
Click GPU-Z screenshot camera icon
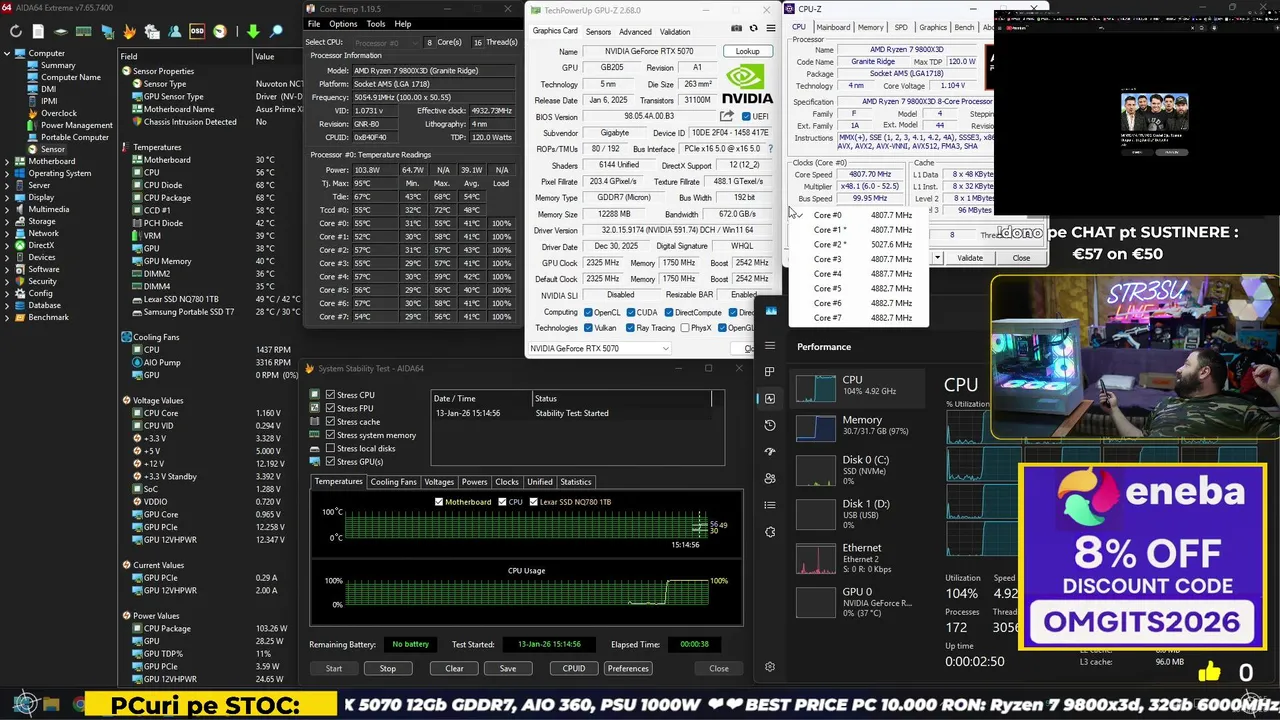coord(737,28)
